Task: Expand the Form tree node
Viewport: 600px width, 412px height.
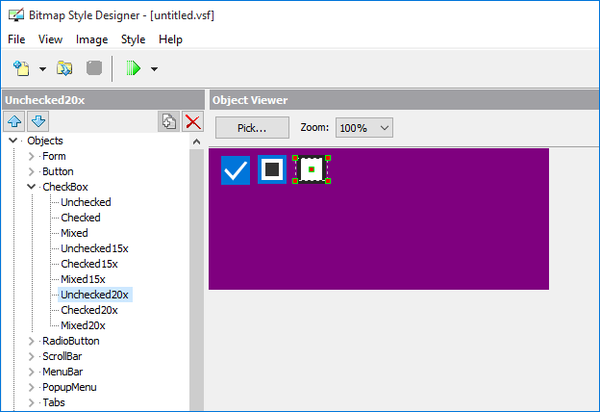Action: point(31,156)
